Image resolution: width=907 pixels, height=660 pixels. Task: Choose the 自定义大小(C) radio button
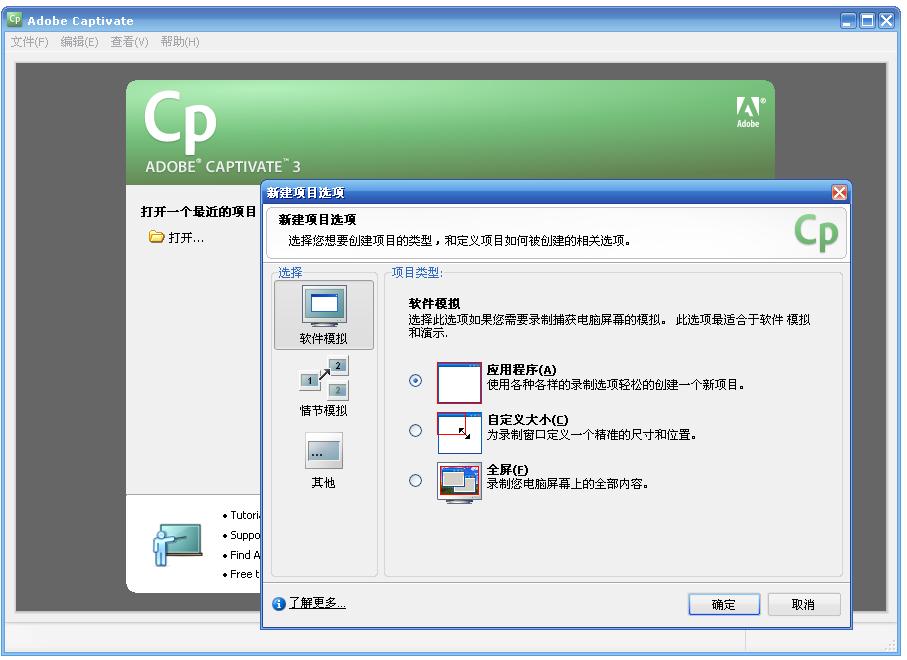point(415,430)
